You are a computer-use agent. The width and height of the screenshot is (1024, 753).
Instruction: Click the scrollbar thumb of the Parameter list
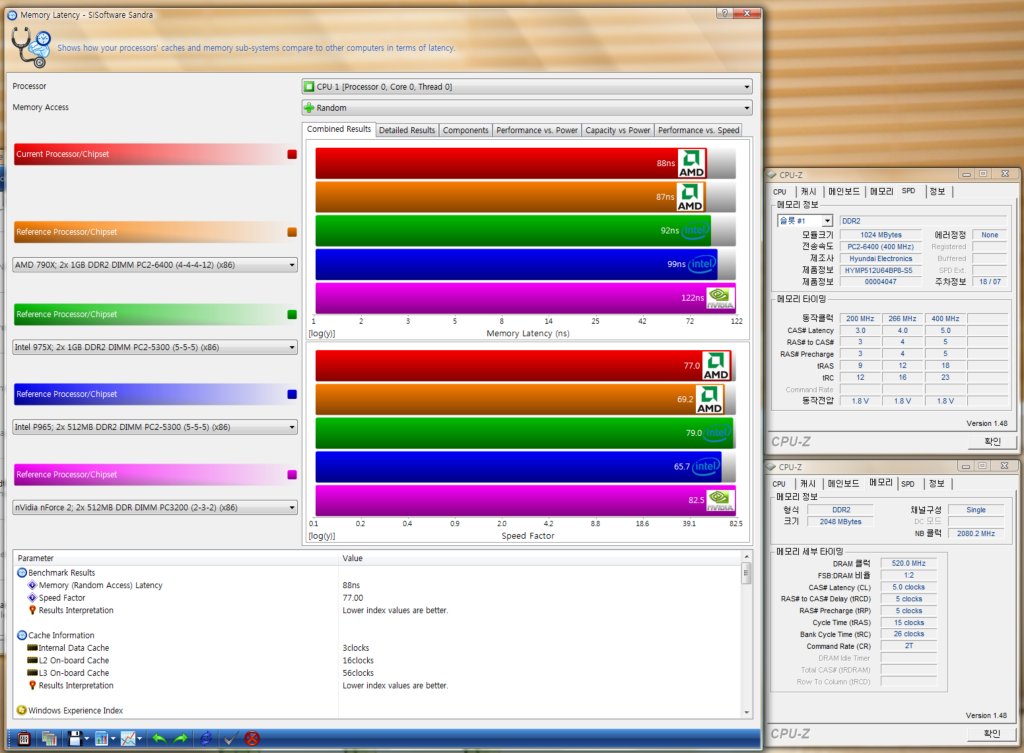(x=746, y=573)
